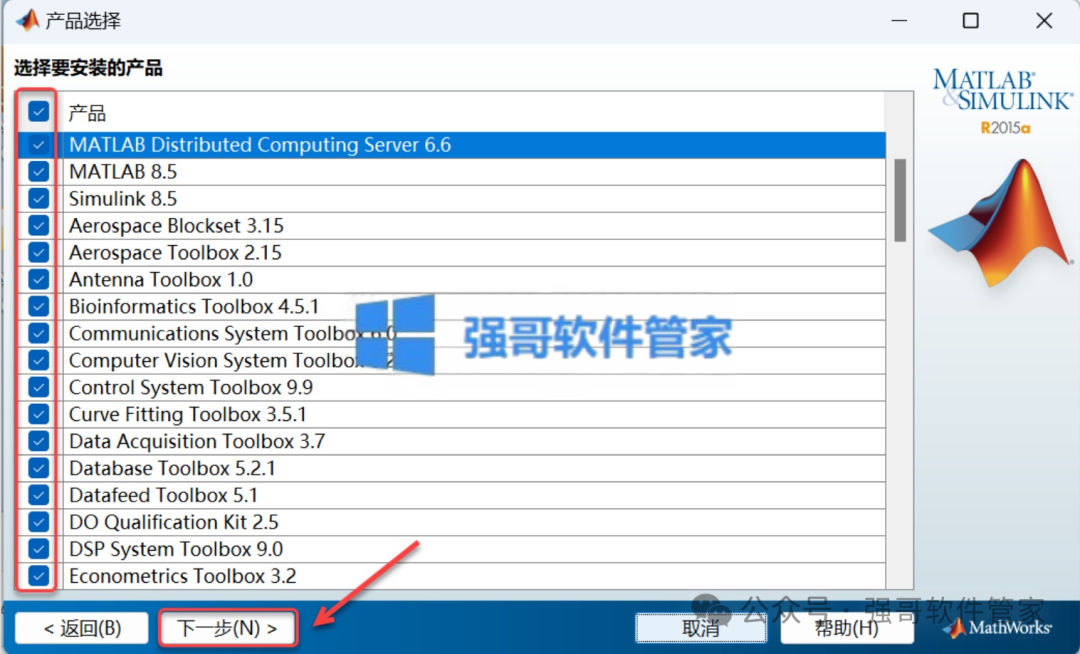
Task: Uncheck MATLAB Distributed Computing Server 6.6 checkbox
Action: [x=39, y=145]
